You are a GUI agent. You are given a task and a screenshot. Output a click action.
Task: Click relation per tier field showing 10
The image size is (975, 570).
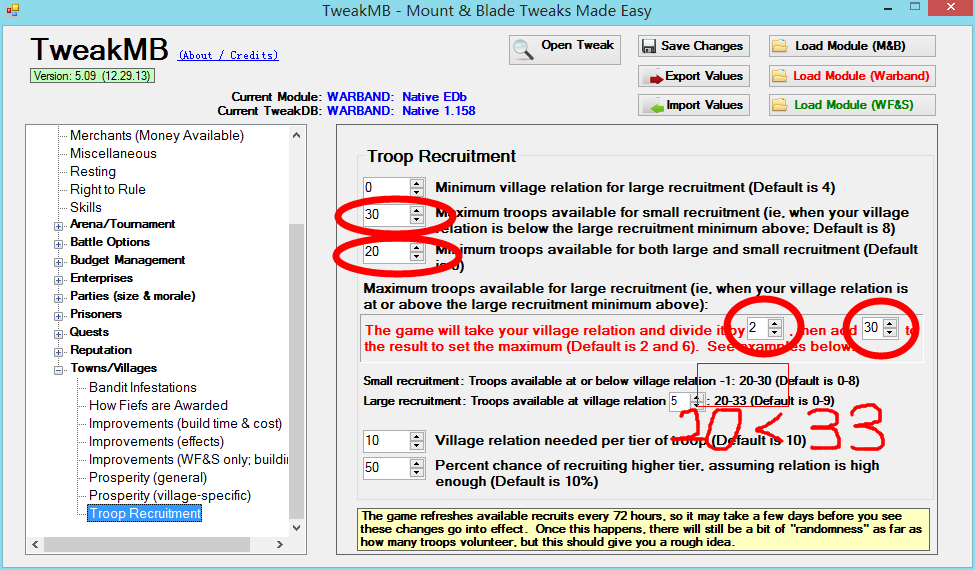click(387, 441)
